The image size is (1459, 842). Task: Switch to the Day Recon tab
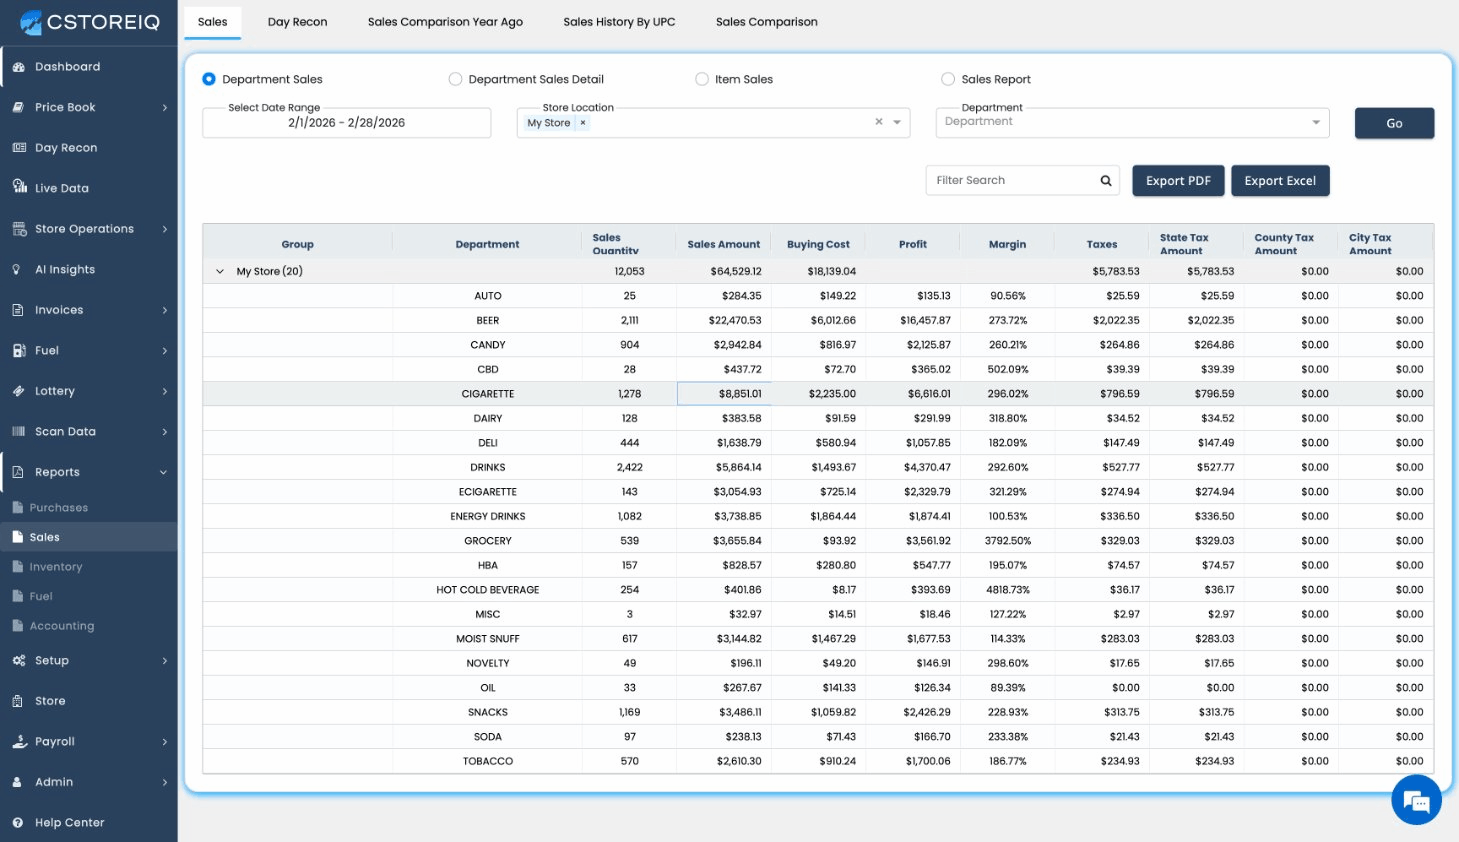[x=297, y=22]
